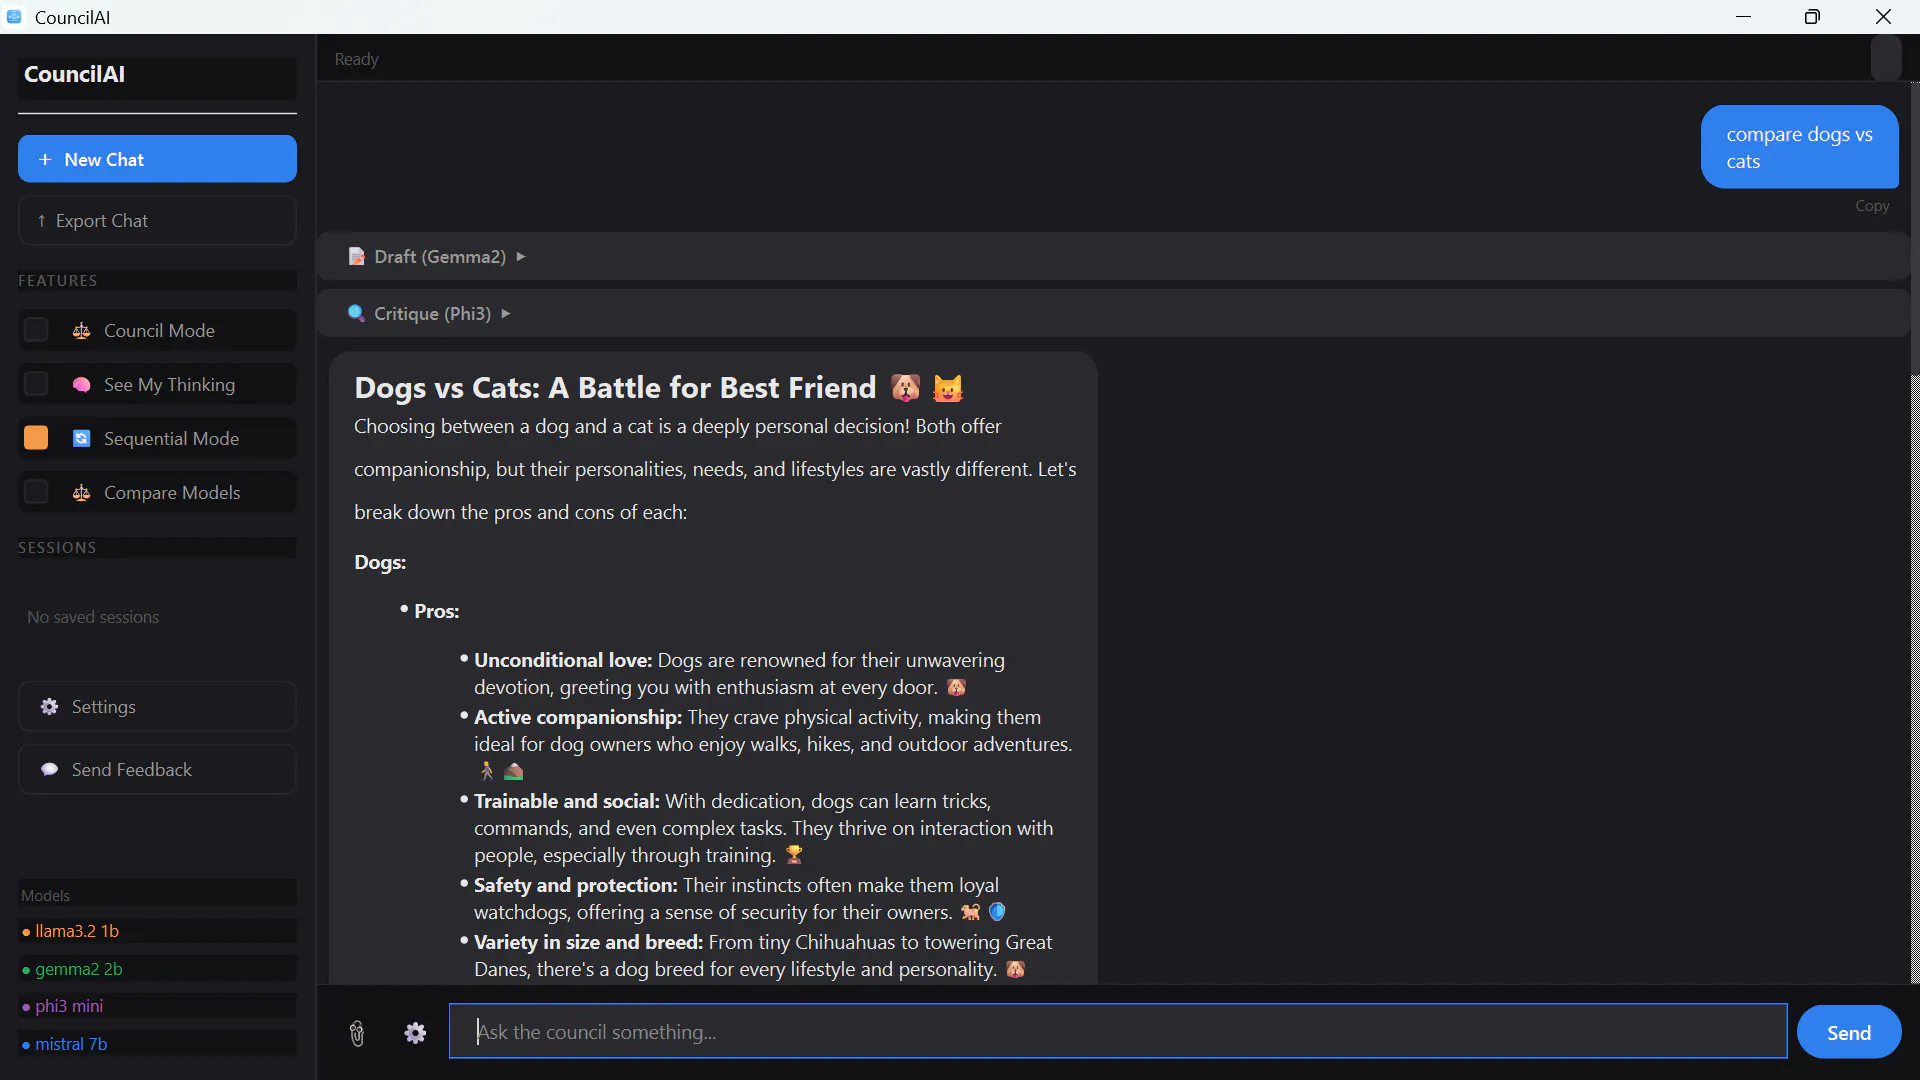This screenshot has width=1920, height=1080.
Task: Click the plus icon on New Chat
Action: pyautogui.click(x=45, y=160)
